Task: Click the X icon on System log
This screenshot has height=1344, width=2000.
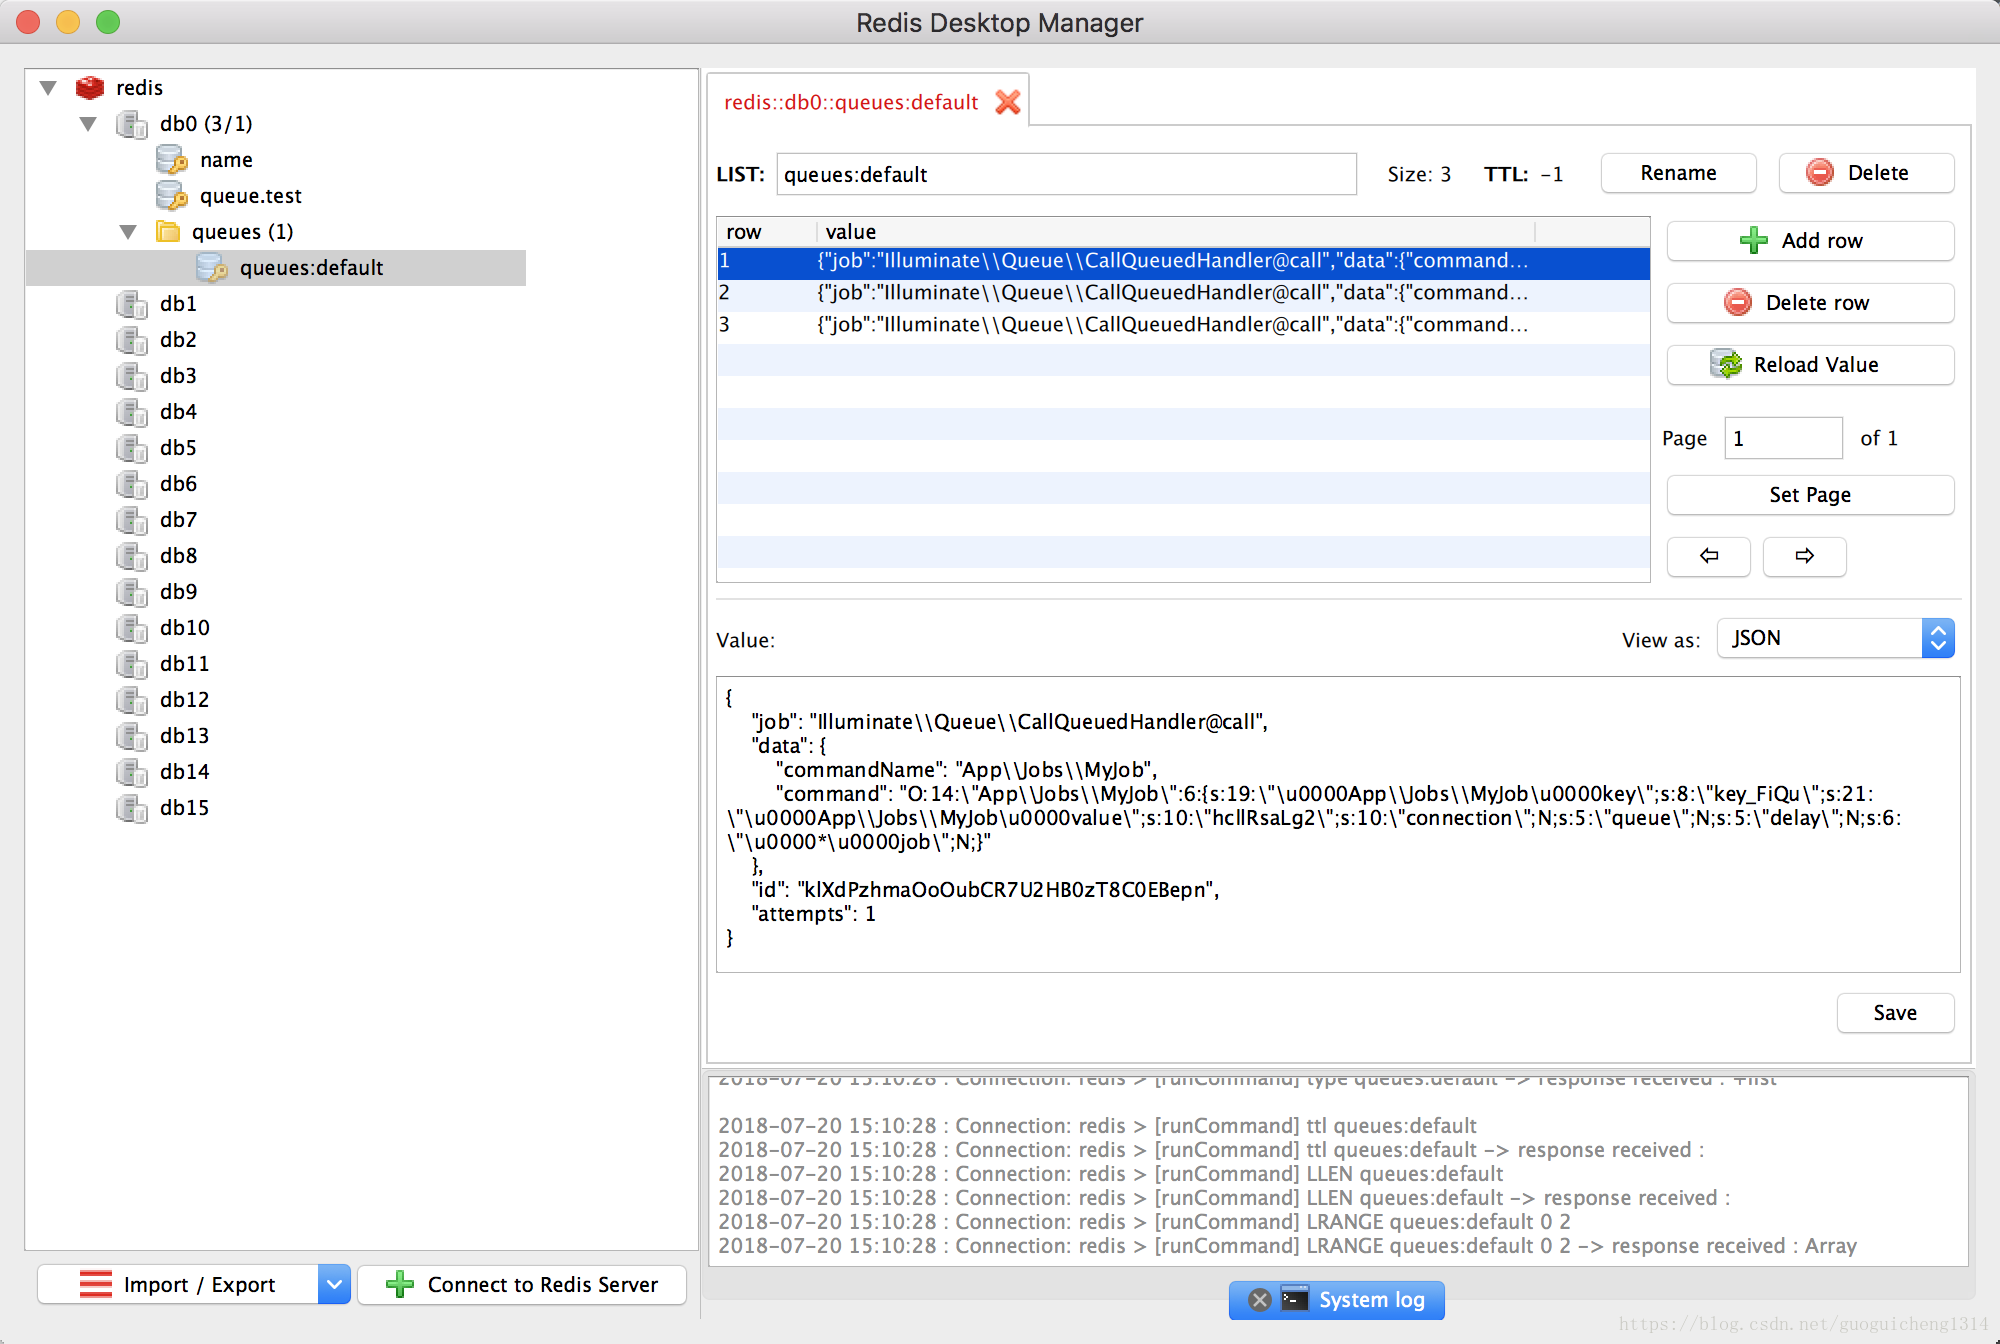Action: coord(1260,1300)
